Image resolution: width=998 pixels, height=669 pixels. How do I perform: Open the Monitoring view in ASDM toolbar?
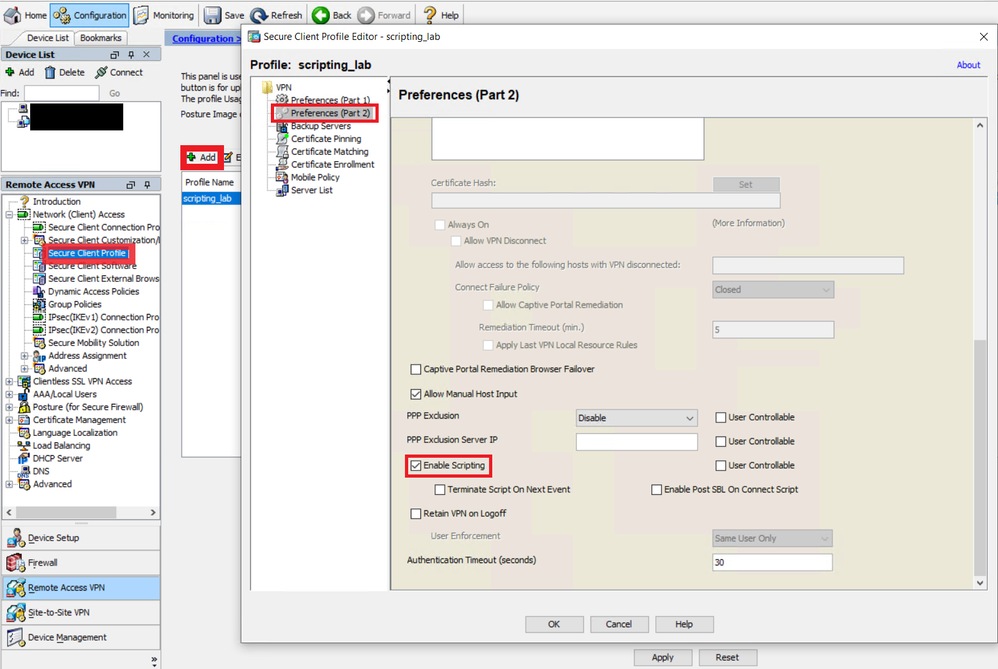click(163, 14)
